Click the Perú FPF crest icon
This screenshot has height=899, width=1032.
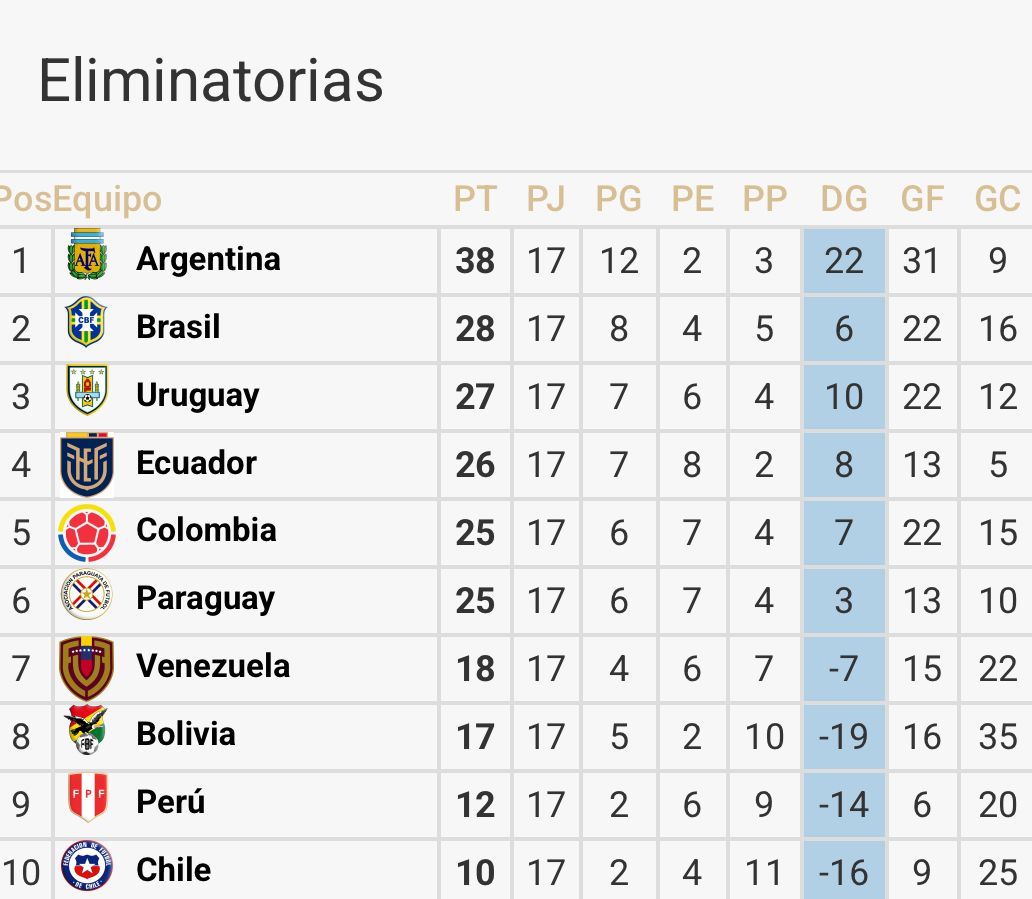click(x=87, y=798)
